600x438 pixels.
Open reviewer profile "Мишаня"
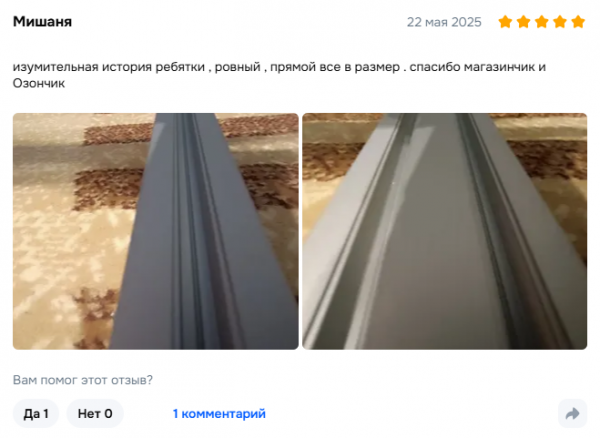click(x=42, y=21)
